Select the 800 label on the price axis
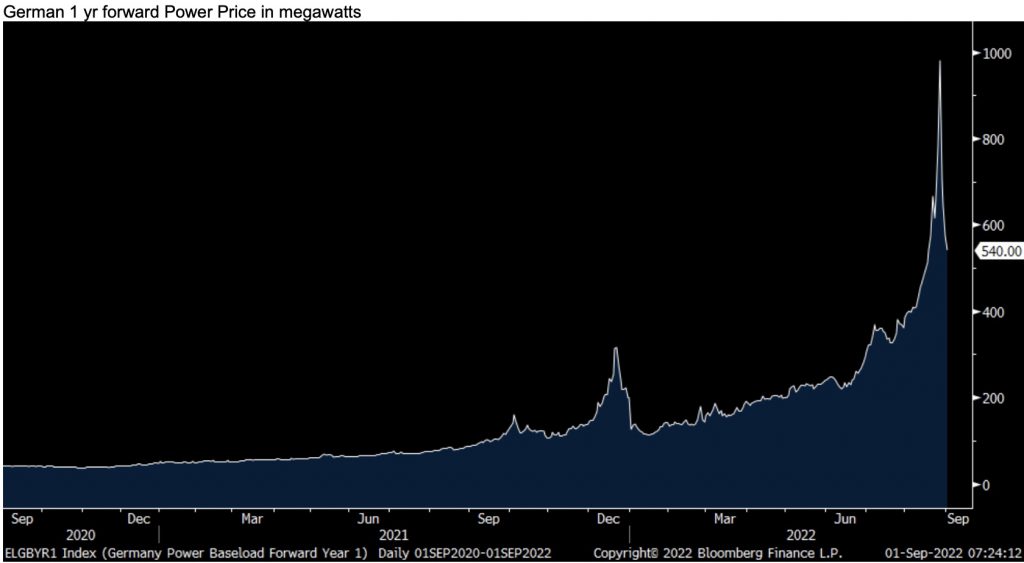This screenshot has width=1024, height=563. click(991, 139)
